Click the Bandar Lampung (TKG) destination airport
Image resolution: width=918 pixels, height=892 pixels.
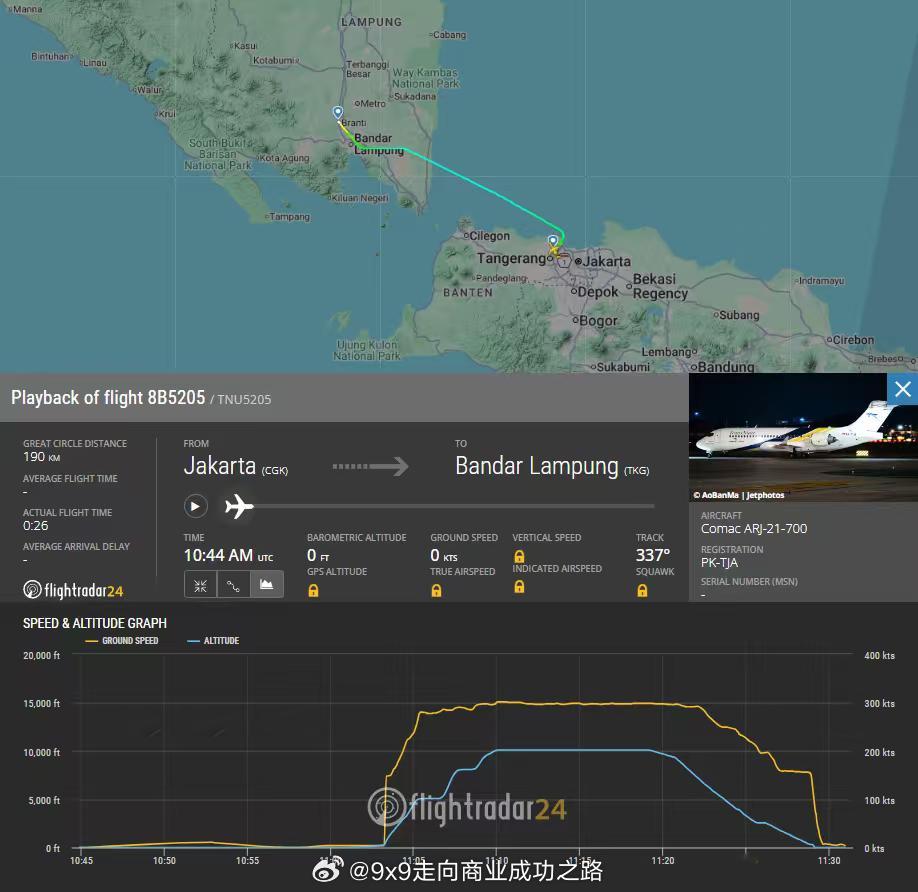coord(552,466)
